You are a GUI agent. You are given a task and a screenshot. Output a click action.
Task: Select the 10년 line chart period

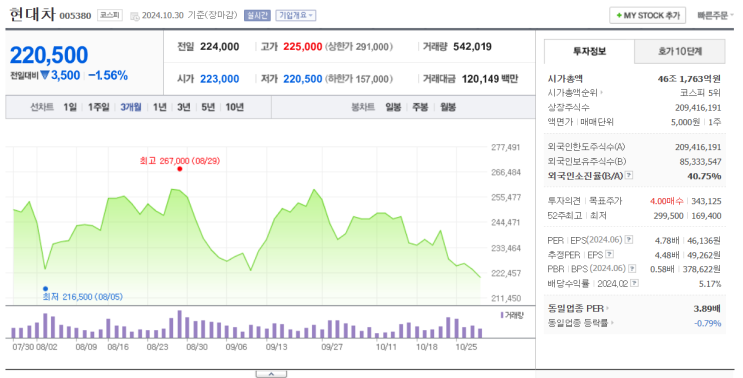pos(235,108)
